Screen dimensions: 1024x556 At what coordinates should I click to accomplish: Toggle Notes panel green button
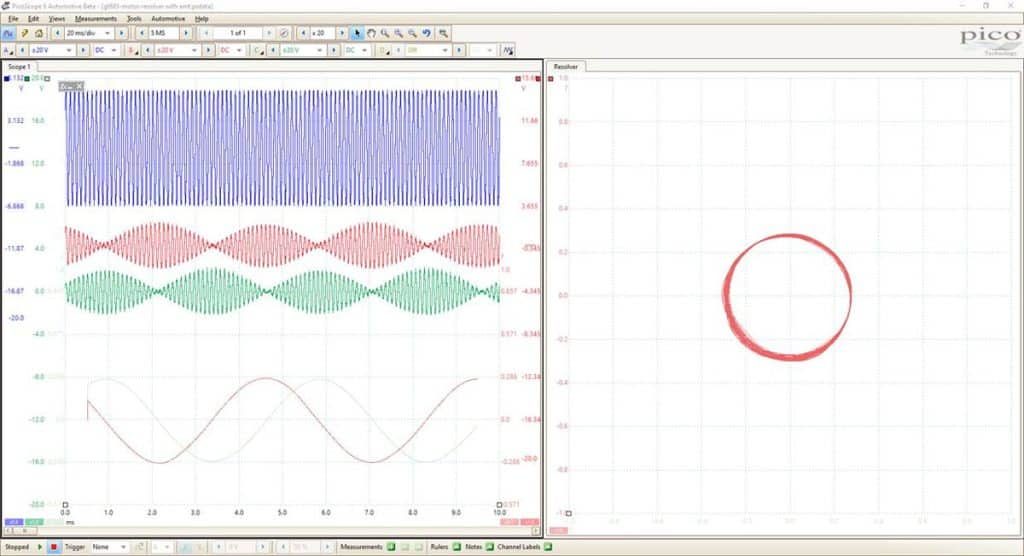point(489,547)
